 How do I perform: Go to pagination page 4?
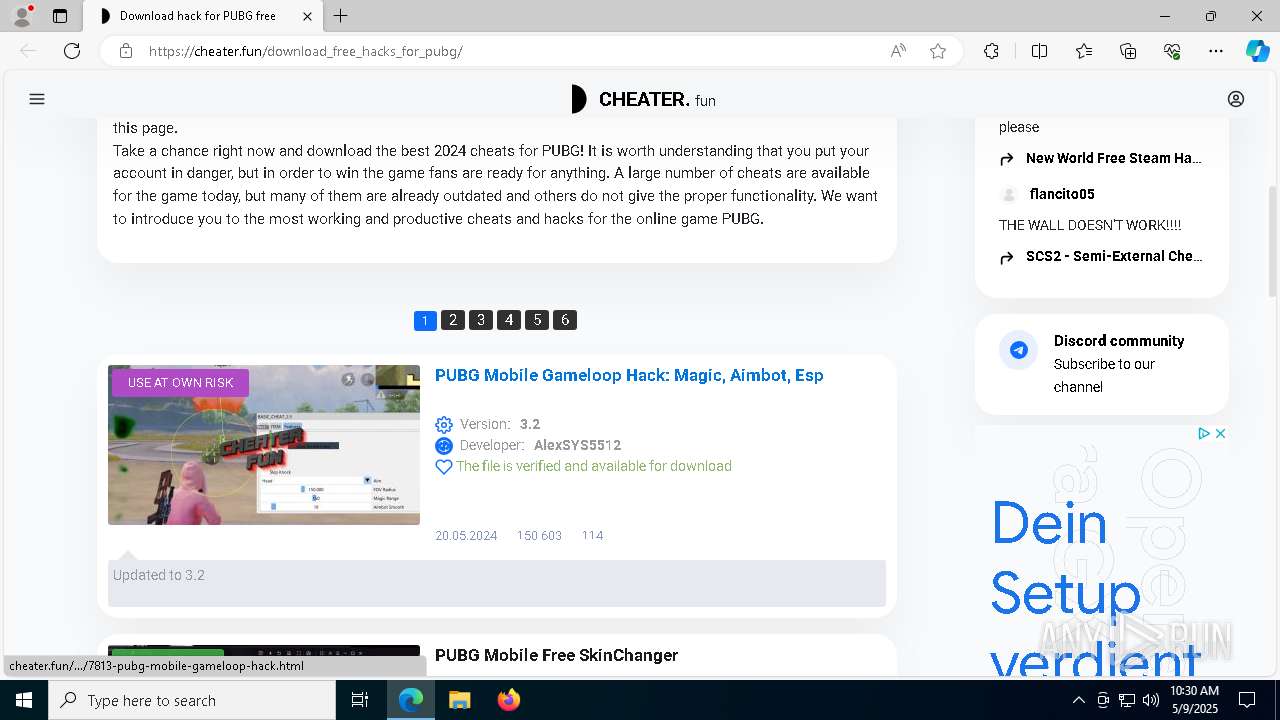click(509, 320)
